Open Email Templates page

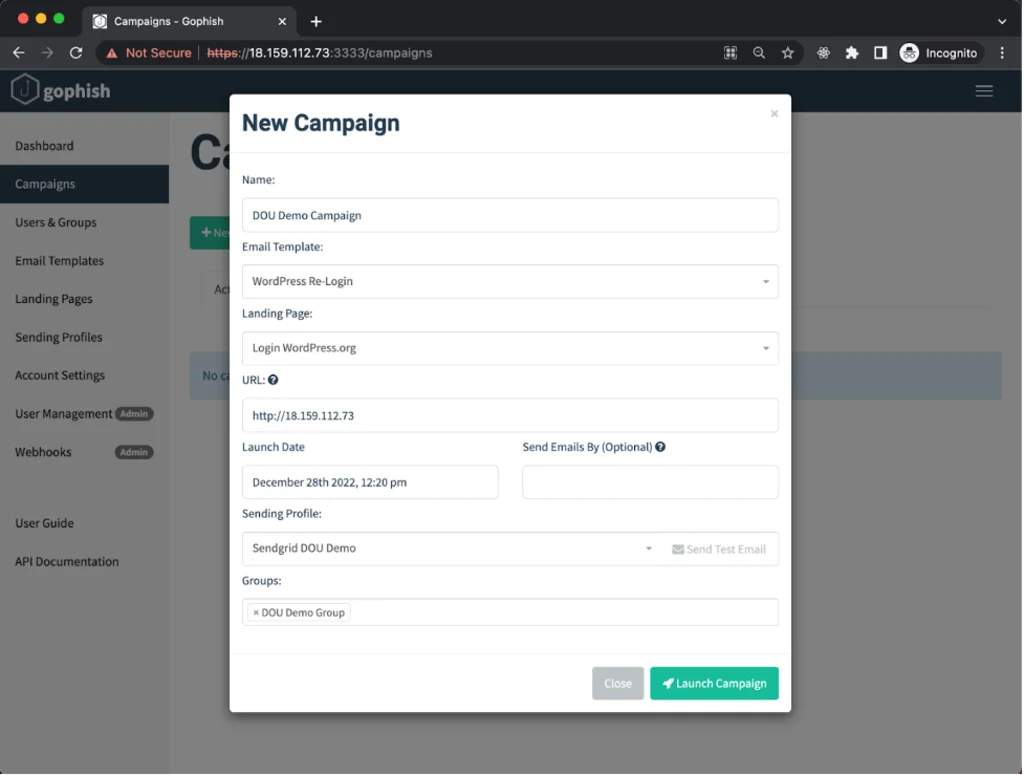point(59,261)
